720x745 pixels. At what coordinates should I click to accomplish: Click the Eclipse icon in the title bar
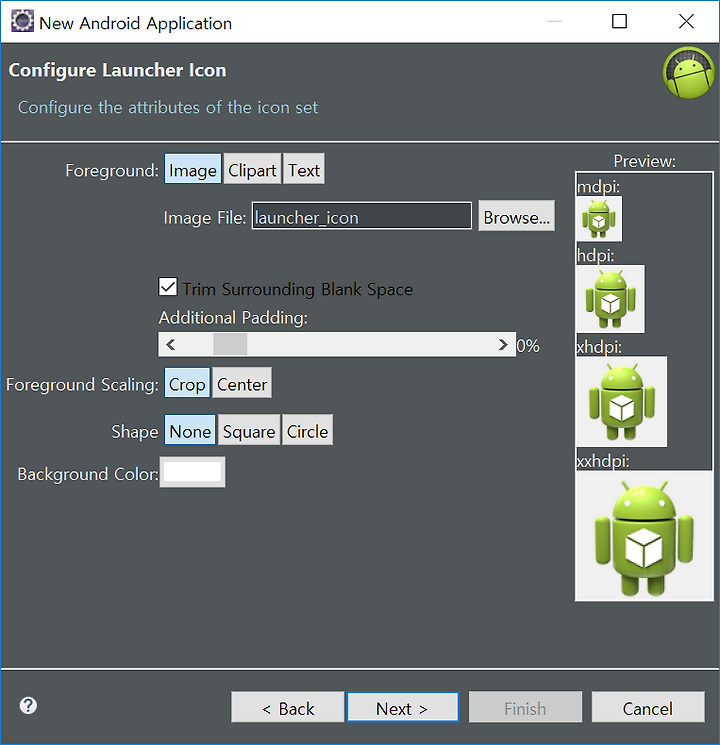22,22
